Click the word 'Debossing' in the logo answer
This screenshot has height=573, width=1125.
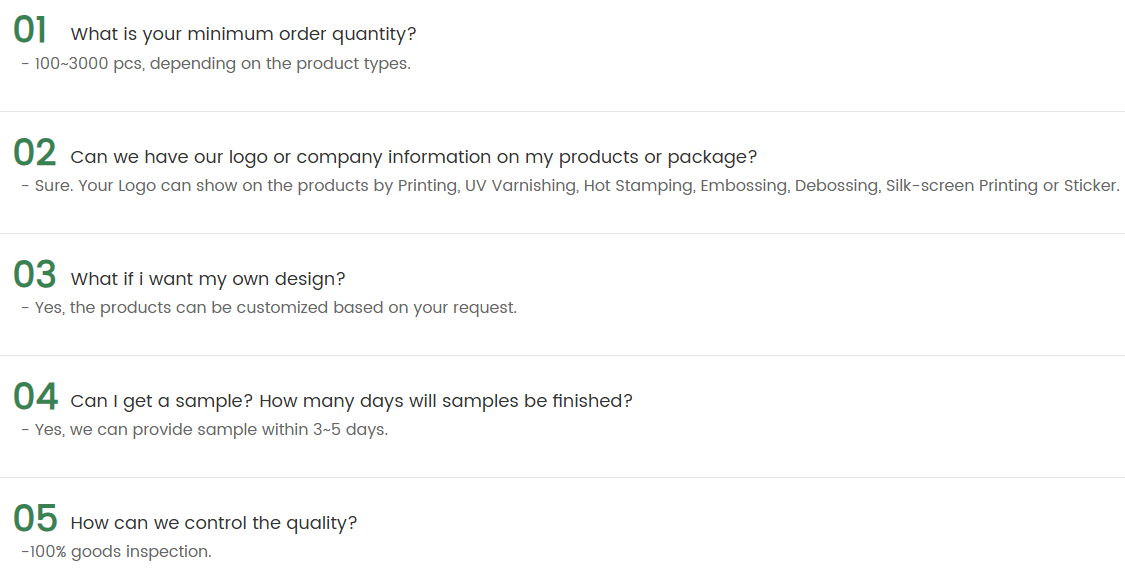835,186
